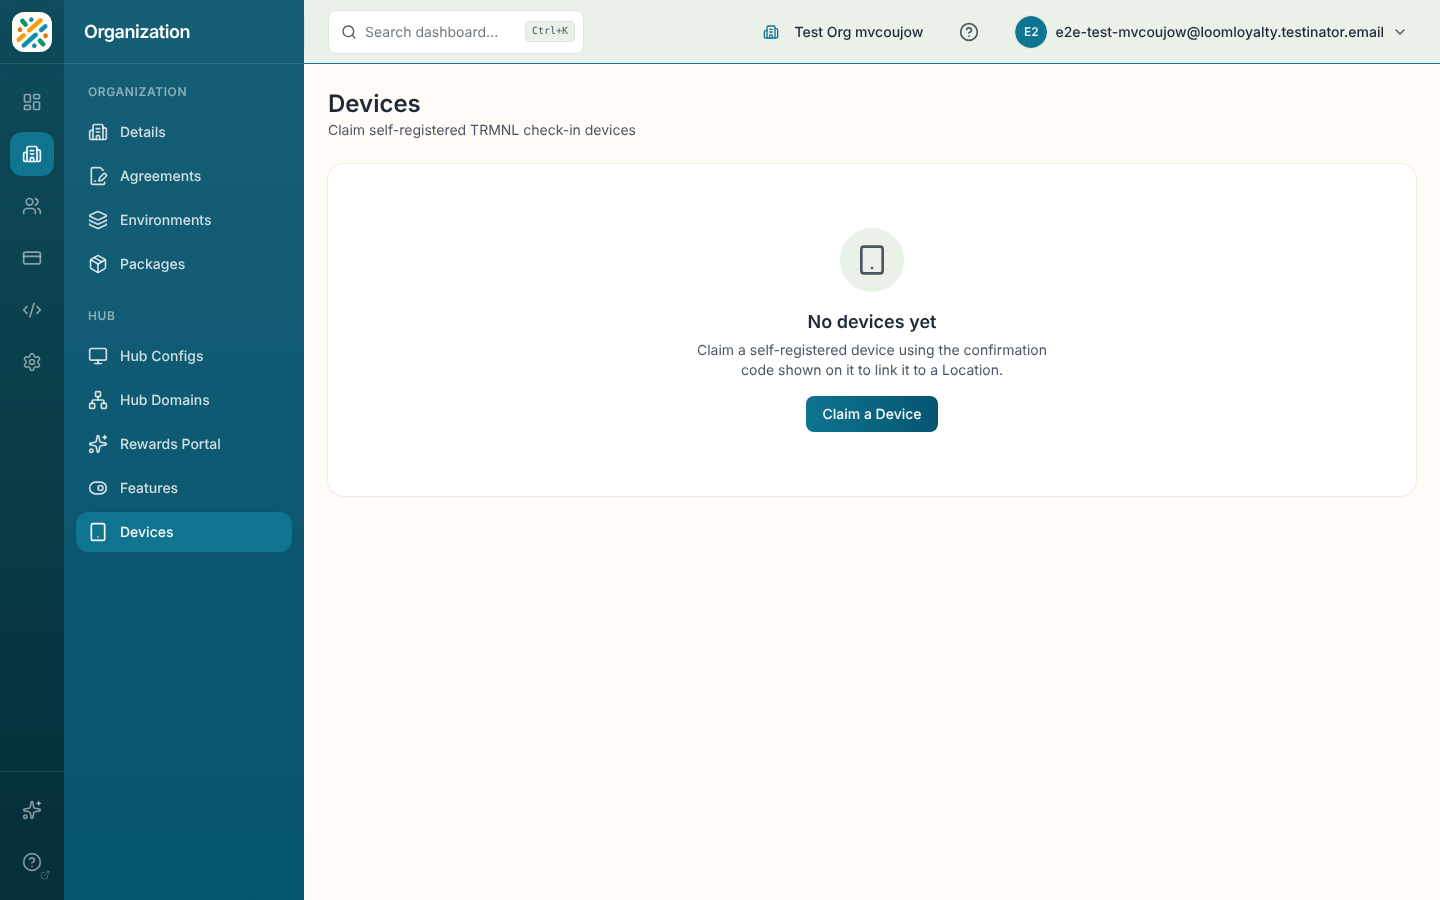Click the tablet icon above No devices yet
The image size is (1440, 900).
[872, 260]
